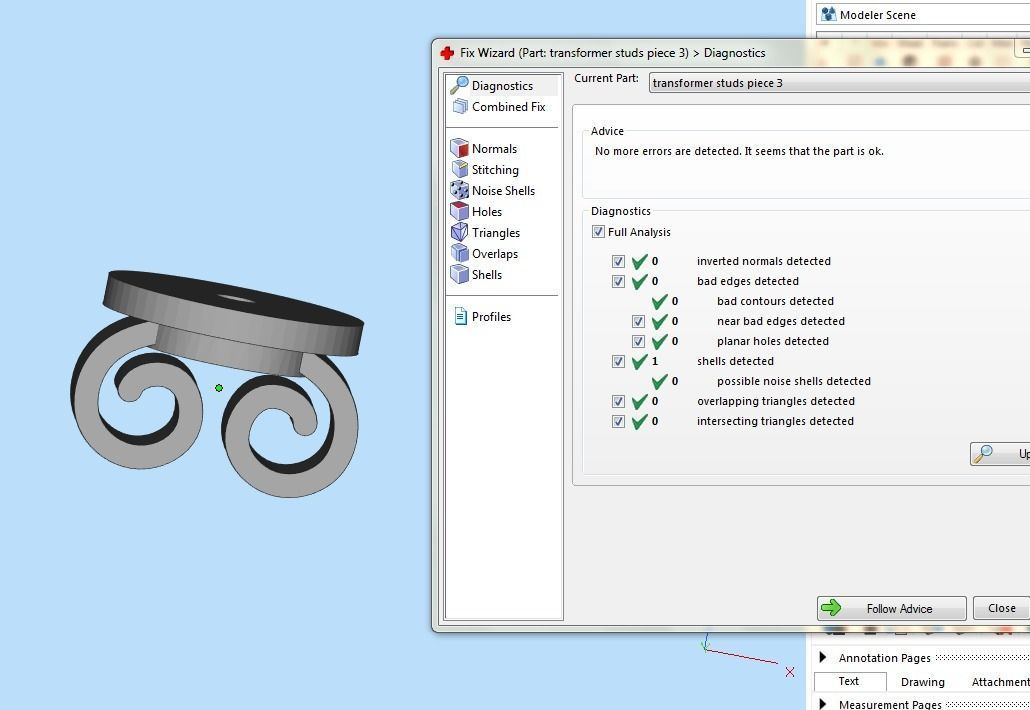1030x710 pixels.
Task: Open the Current Part dropdown
Action: [840, 83]
